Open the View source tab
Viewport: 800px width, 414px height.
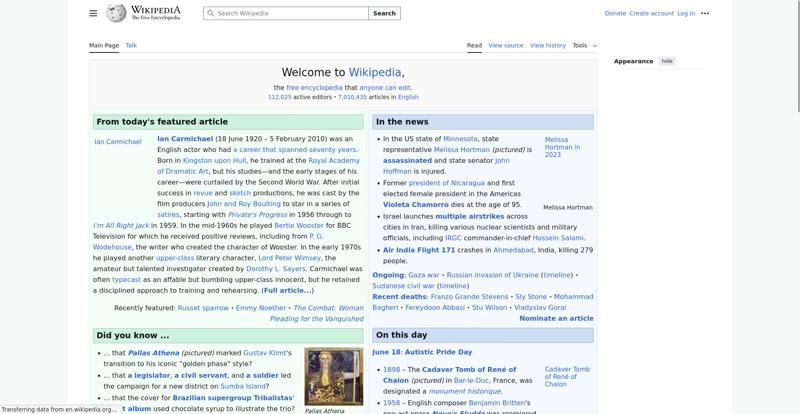coord(506,45)
